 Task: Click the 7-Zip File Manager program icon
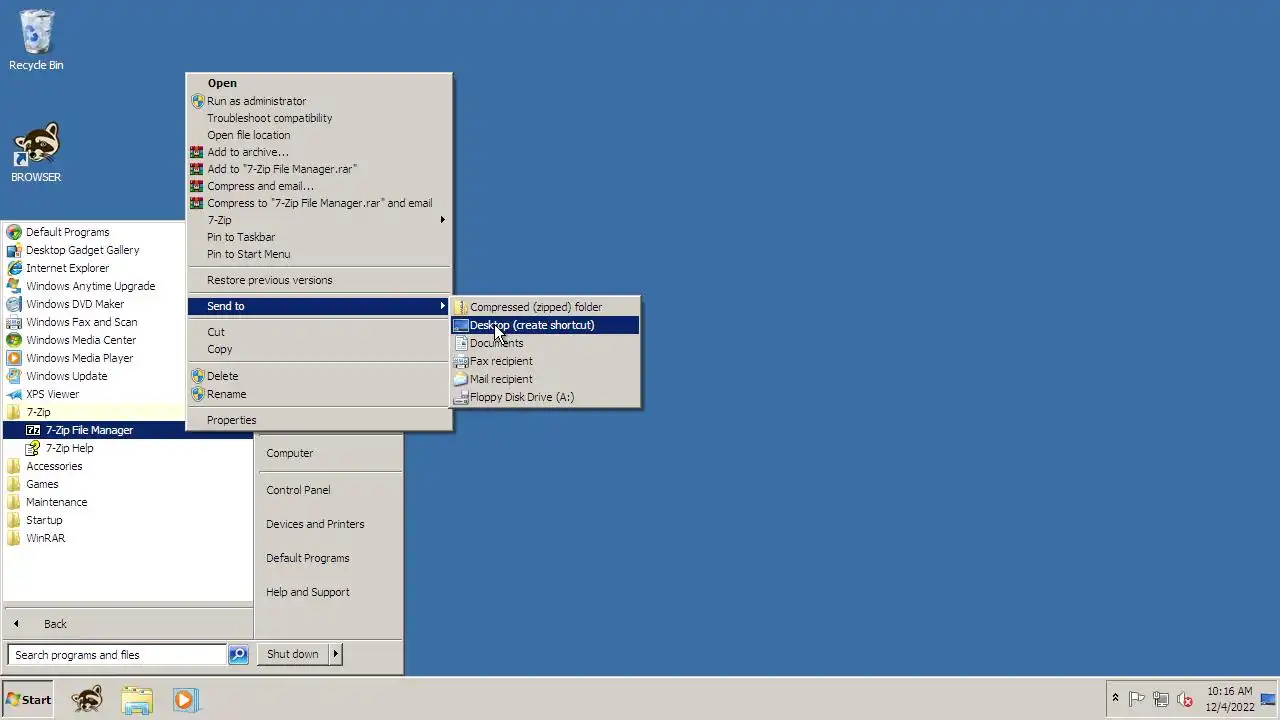[33, 430]
